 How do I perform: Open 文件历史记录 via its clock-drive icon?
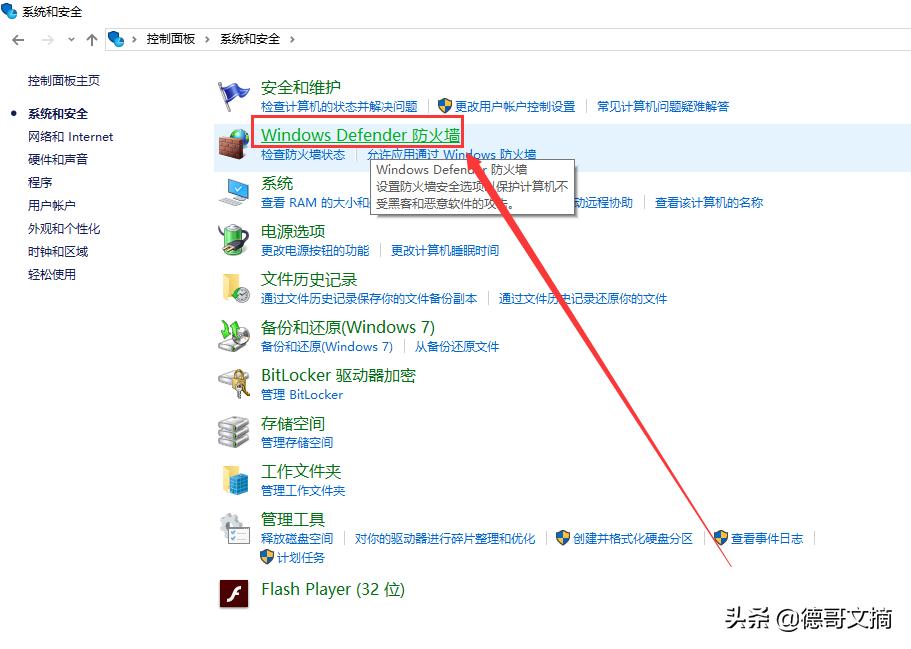point(234,286)
